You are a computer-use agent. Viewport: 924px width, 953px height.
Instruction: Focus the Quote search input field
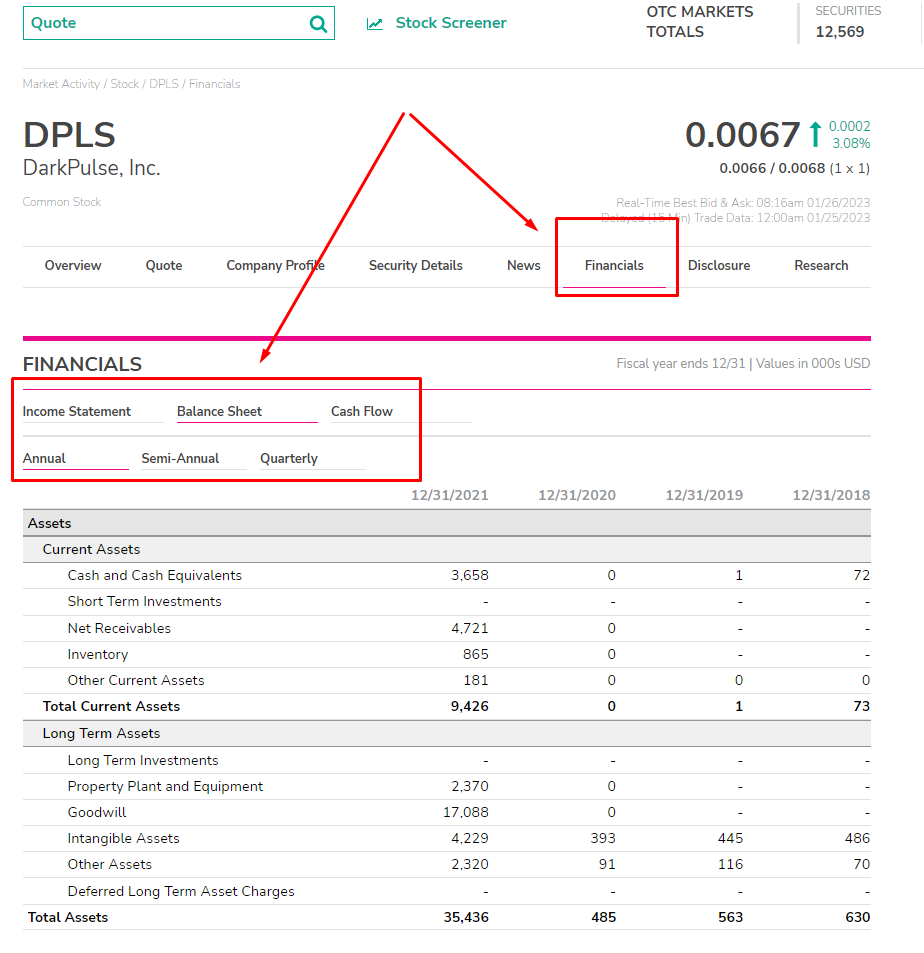point(179,23)
